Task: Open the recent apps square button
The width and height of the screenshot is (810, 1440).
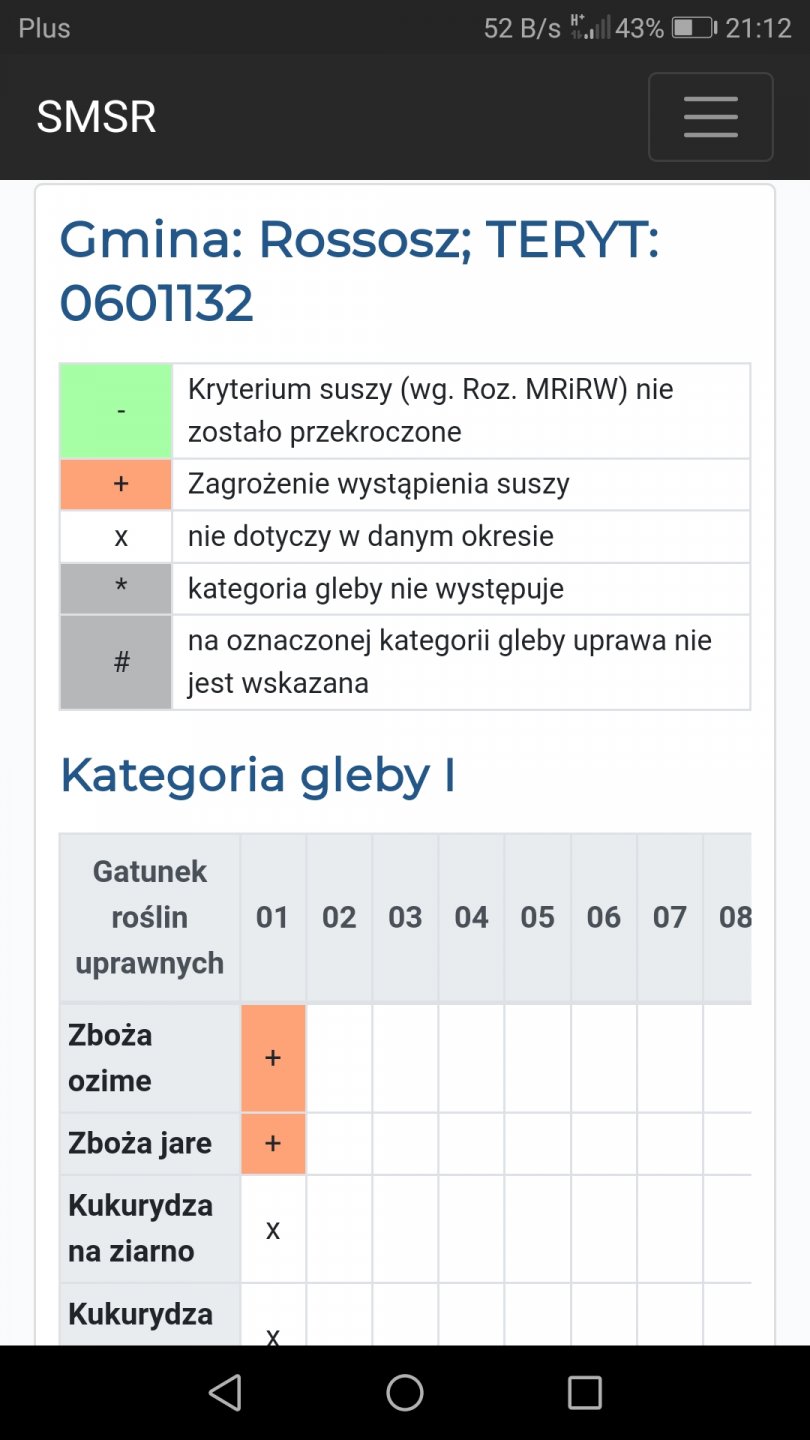Action: (x=584, y=1392)
